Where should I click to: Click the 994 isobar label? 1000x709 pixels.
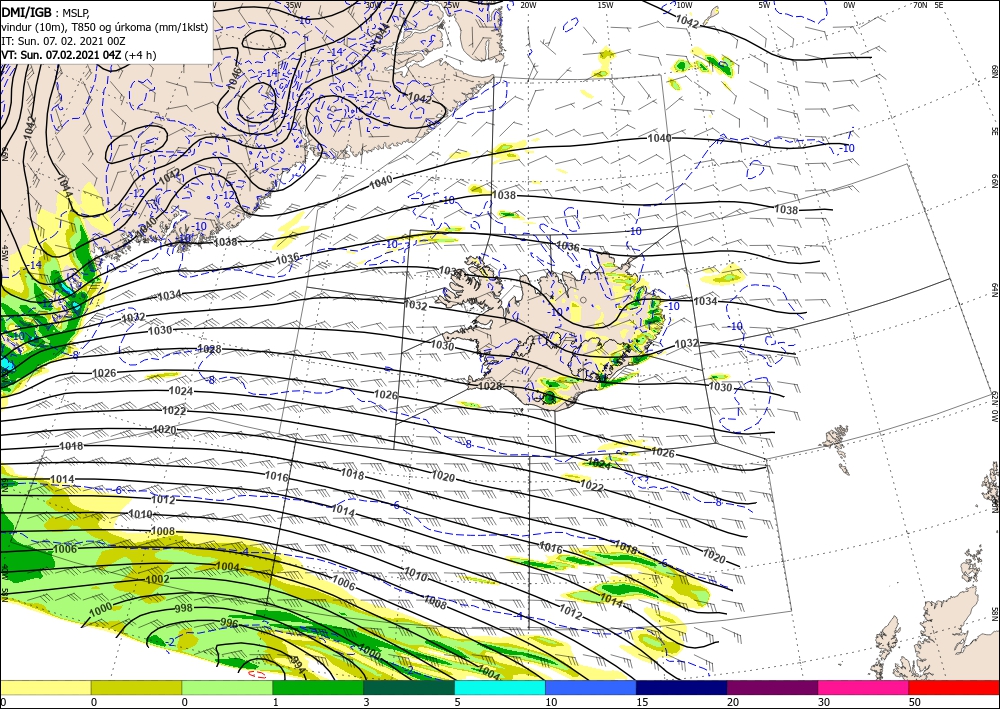298,664
